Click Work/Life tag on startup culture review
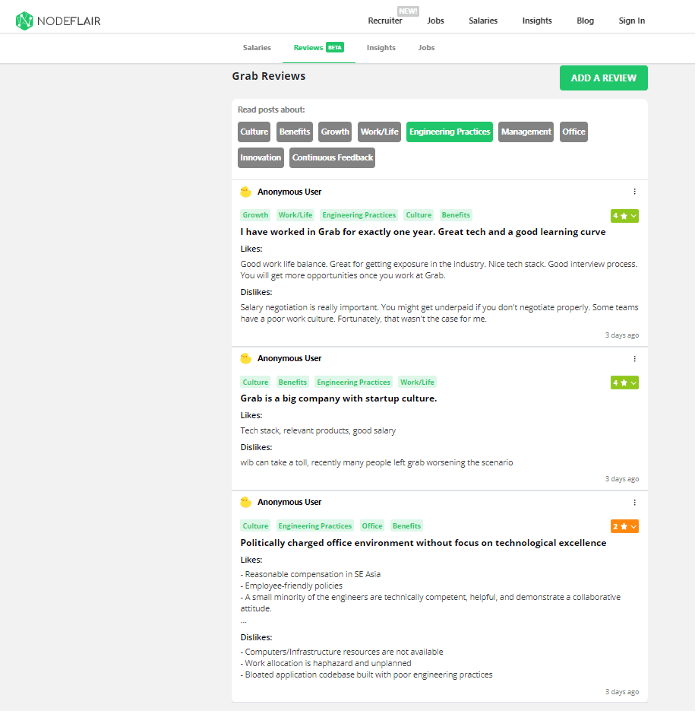This screenshot has height=712, width=696. [x=417, y=382]
